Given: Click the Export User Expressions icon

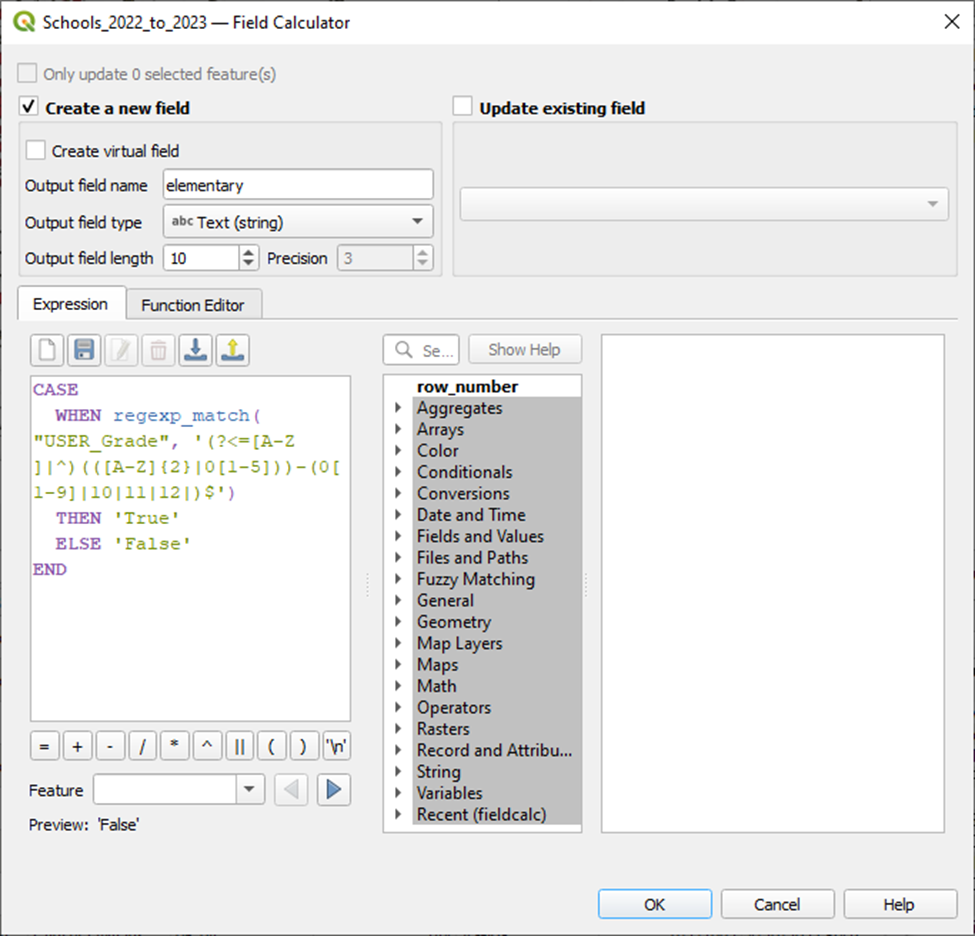Looking at the screenshot, I should pyautogui.click(x=232, y=350).
